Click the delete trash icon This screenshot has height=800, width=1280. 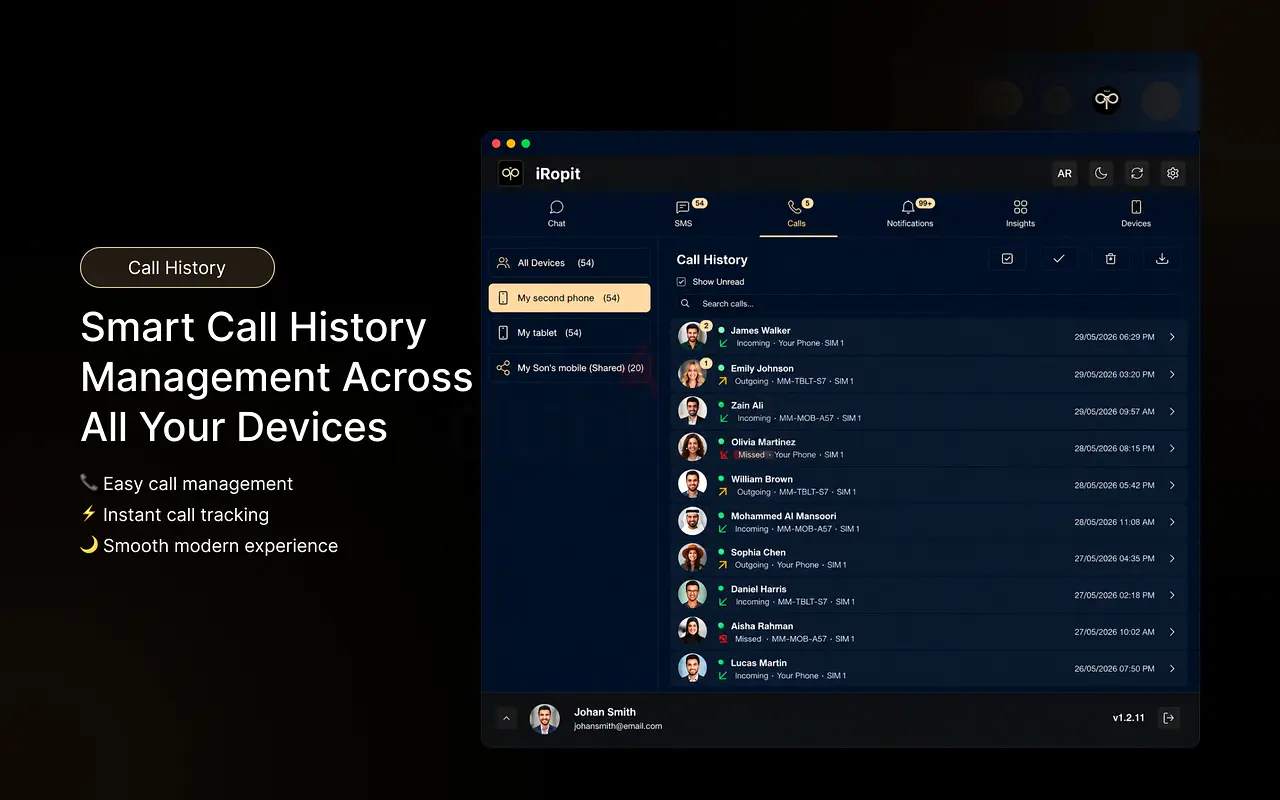point(1110,259)
